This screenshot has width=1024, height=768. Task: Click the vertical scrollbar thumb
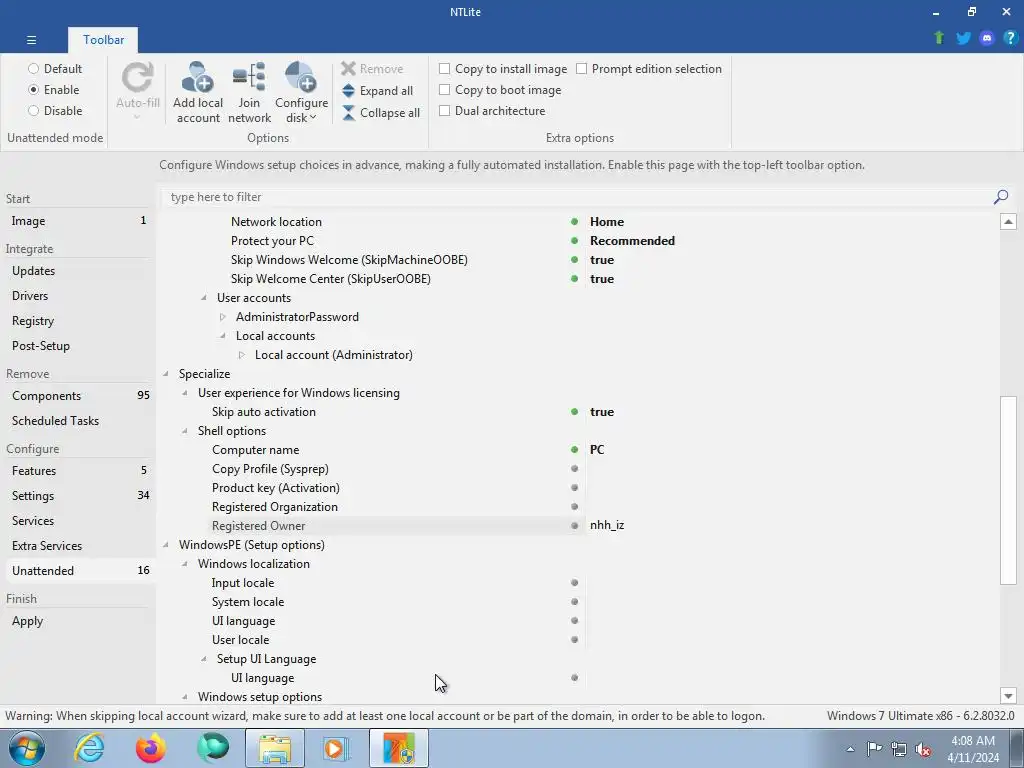[x=1008, y=490]
